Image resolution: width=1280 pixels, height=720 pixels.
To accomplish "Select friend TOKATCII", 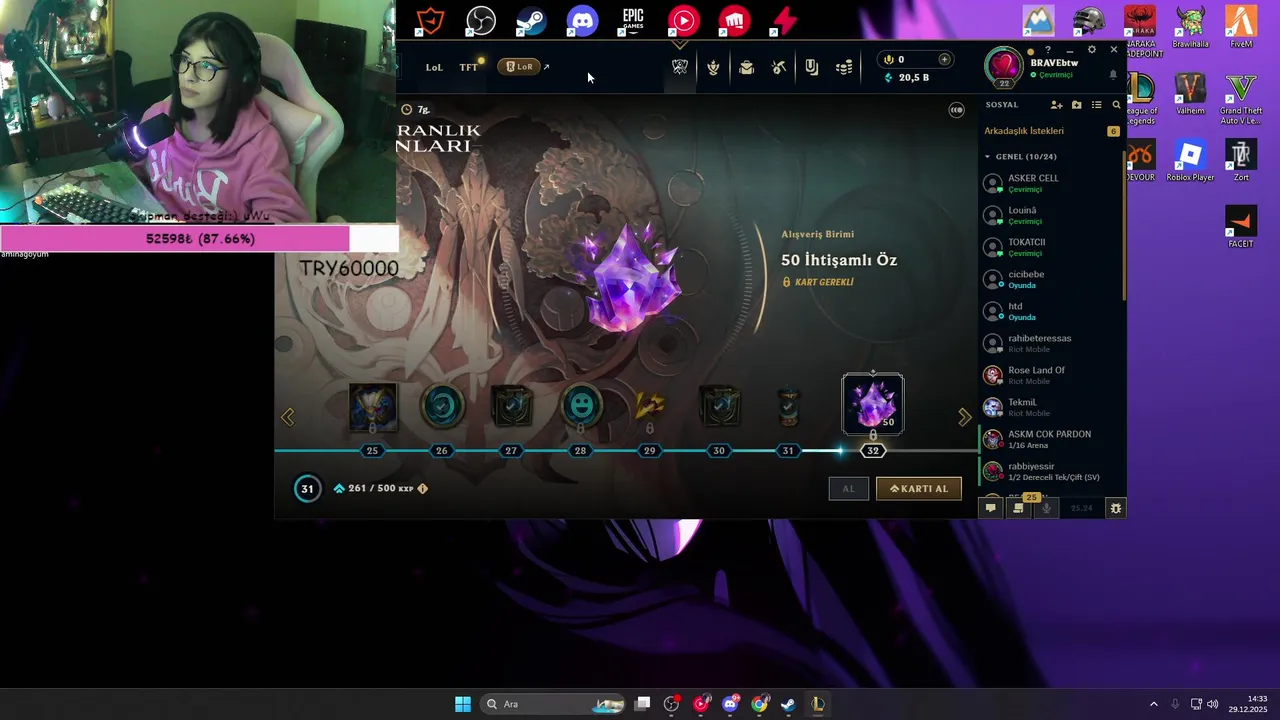I will click(1051, 247).
